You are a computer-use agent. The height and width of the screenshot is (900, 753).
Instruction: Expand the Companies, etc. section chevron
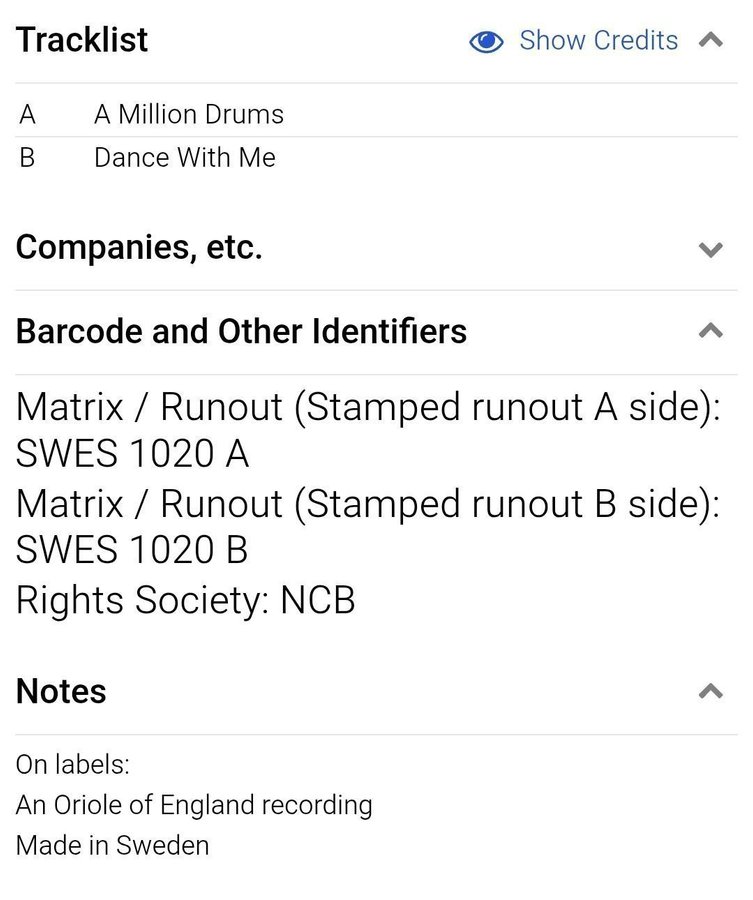point(711,249)
